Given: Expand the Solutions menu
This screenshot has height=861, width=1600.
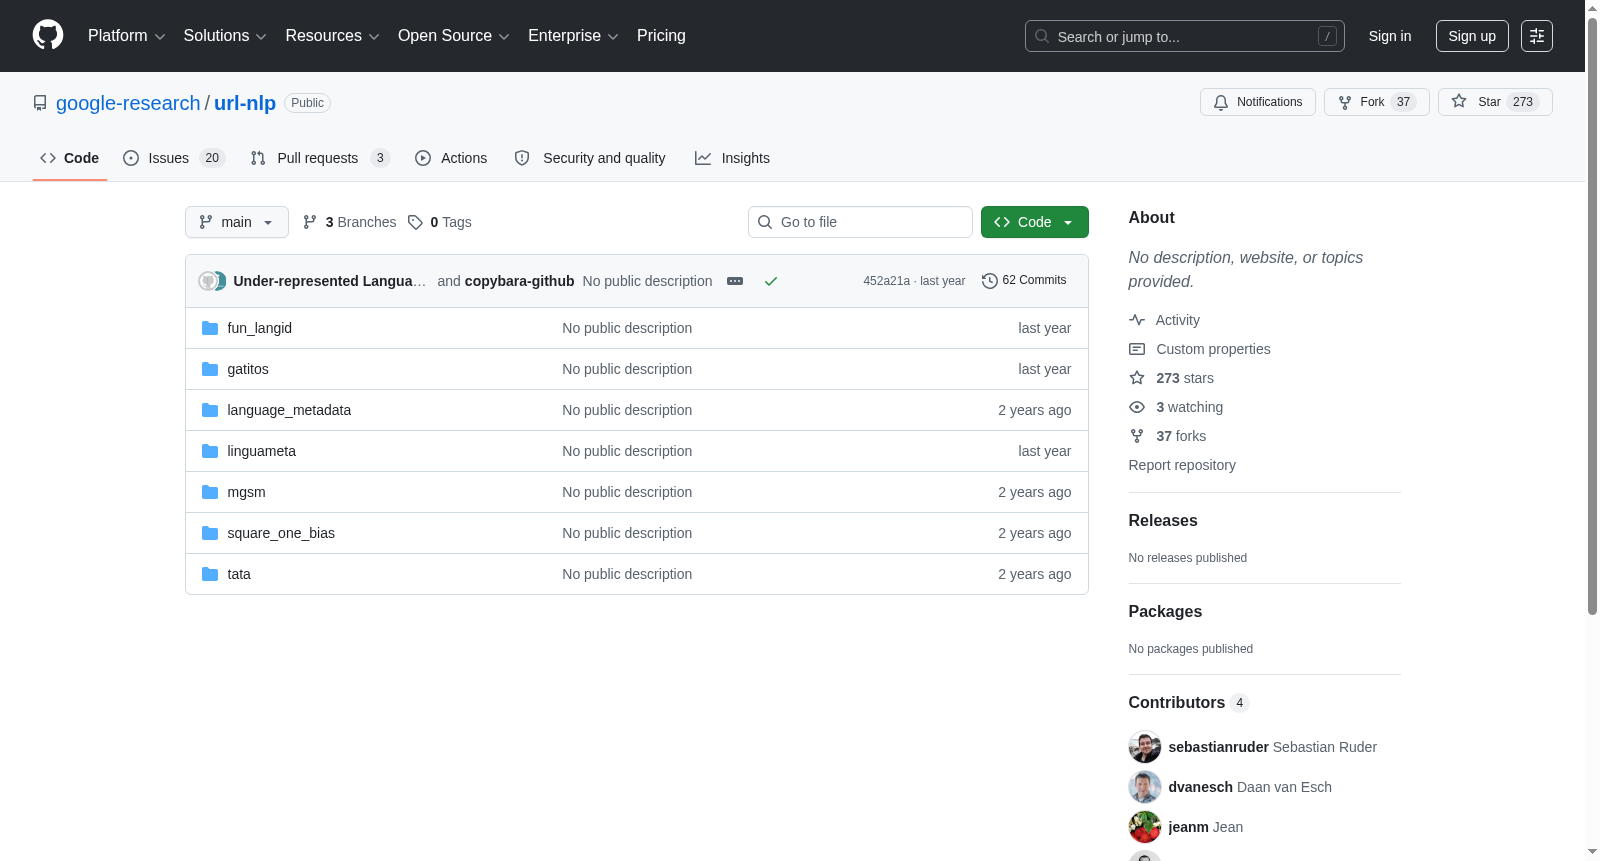Looking at the screenshot, I should pos(225,36).
